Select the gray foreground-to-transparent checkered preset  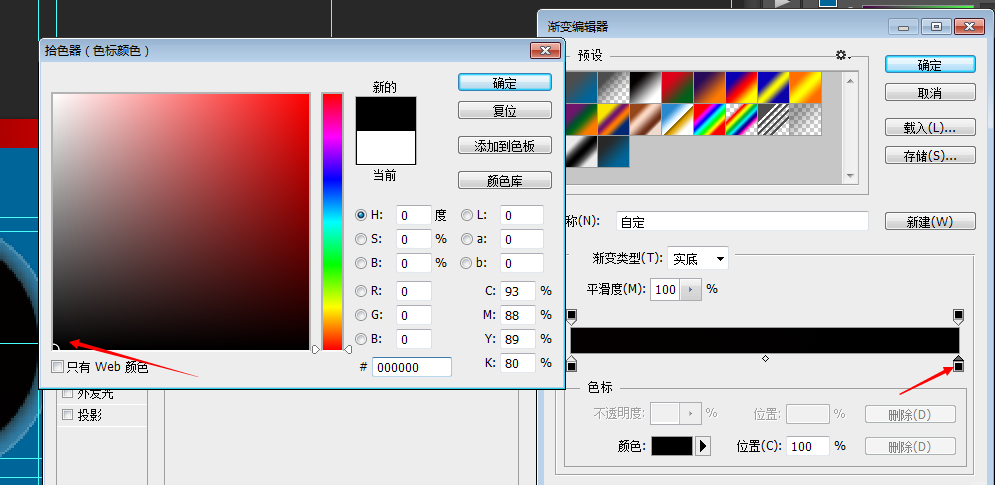point(613,87)
